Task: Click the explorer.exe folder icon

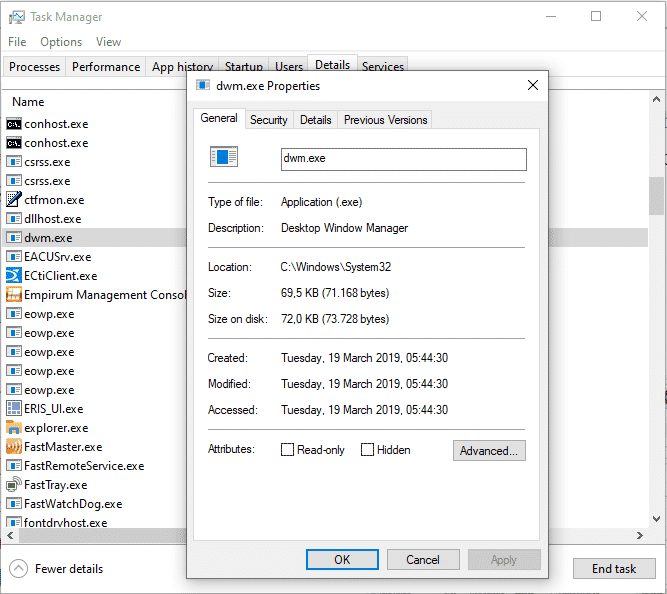Action: pyautogui.click(x=14, y=427)
